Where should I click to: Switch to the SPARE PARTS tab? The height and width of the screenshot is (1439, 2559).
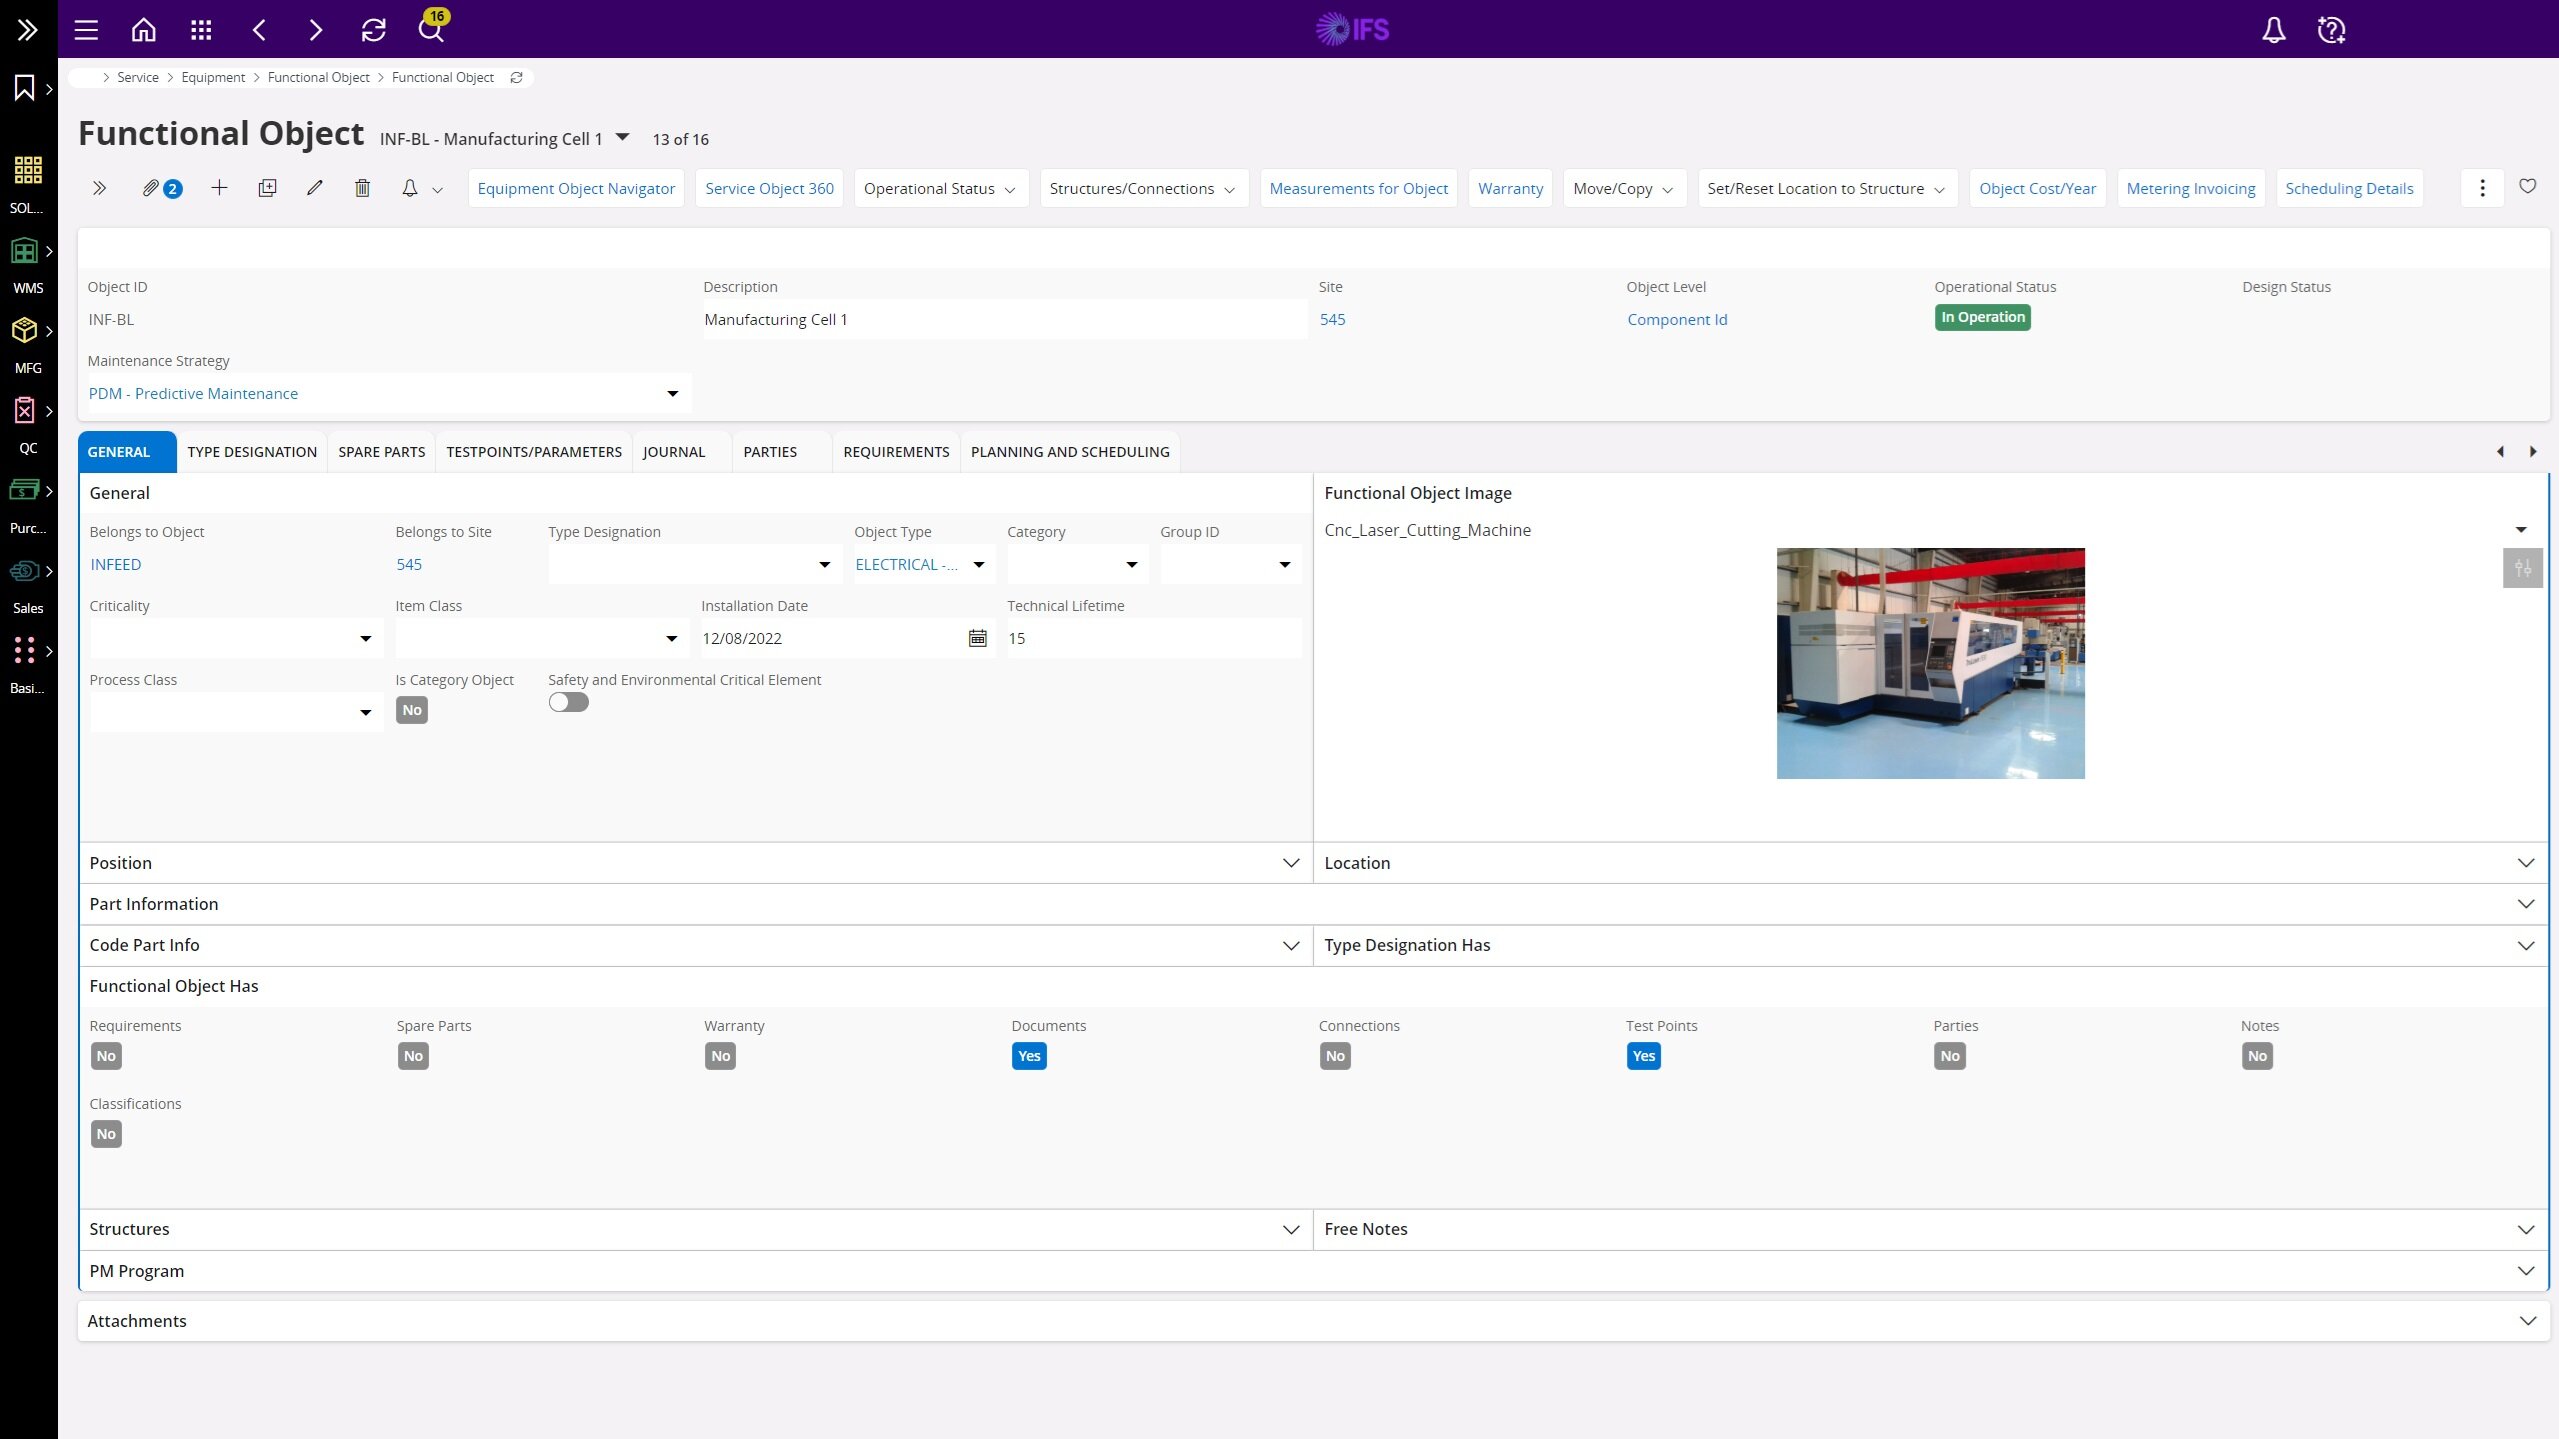pyautogui.click(x=381, y=452)
